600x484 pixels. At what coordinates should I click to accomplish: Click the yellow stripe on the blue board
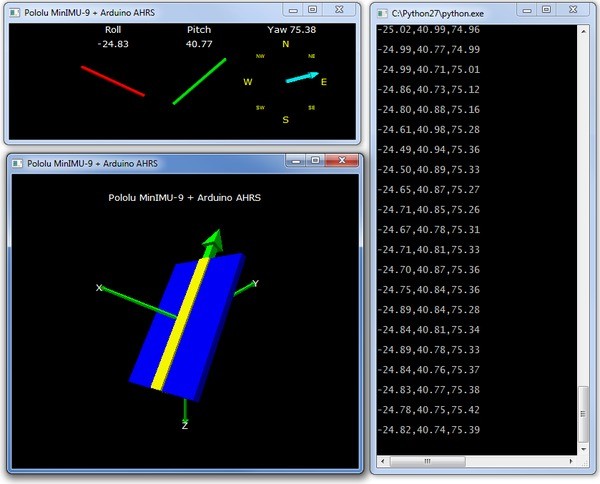[x=180, y=324]
